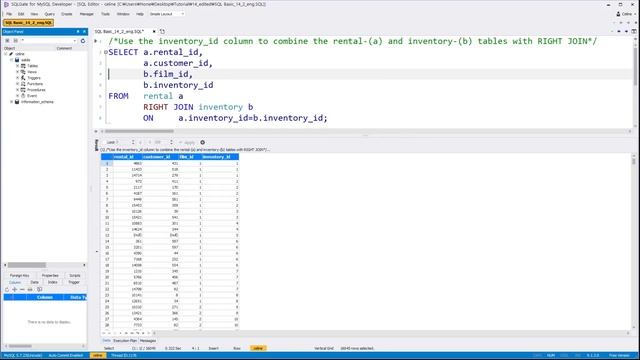
Task: Open the Trigger tab
Action: pyautogui.click(x=74, y=282)
